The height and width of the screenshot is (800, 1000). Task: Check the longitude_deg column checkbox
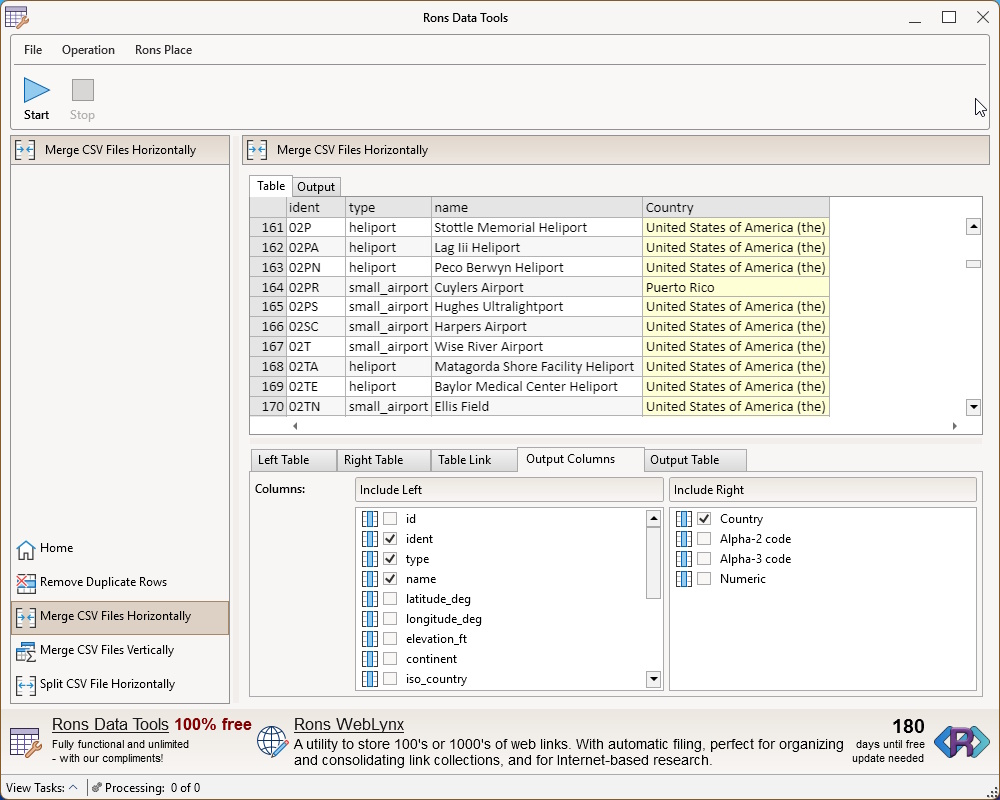pyautogui.click(x=390, y=619)
